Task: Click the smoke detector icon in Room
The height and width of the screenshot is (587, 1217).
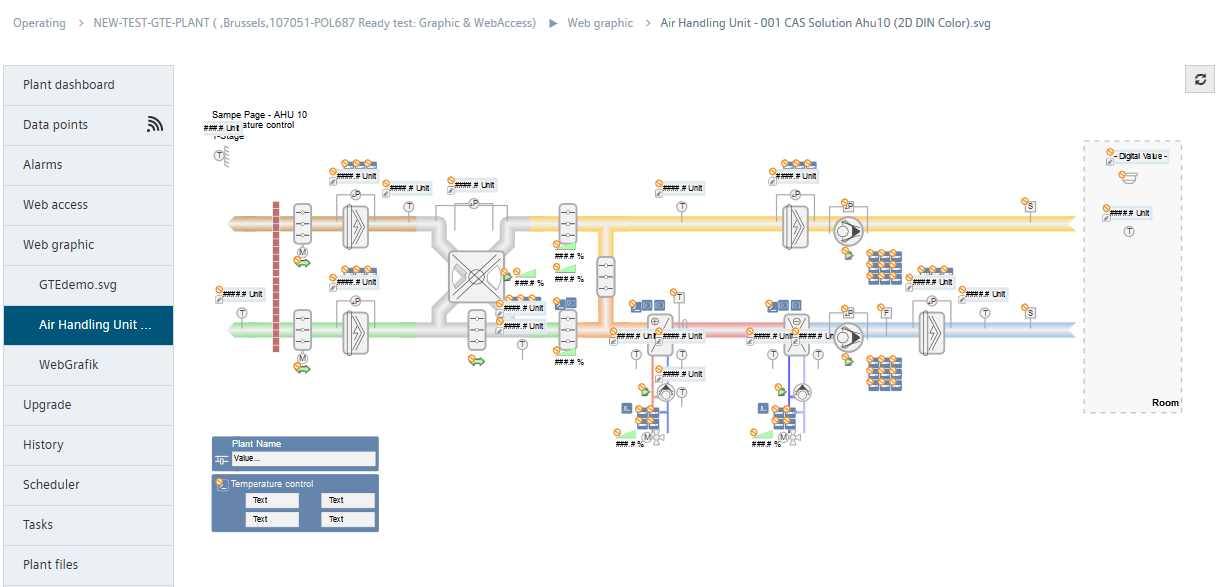Action: coord(1130,178)
